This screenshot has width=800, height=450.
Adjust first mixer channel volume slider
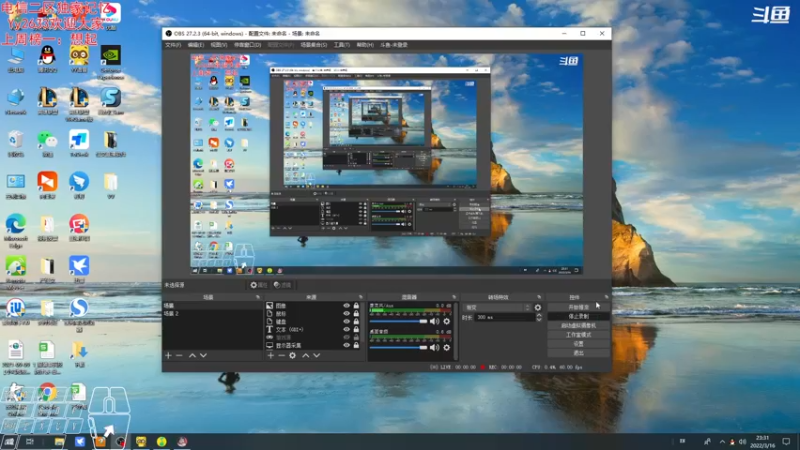[x=398, y=321]
